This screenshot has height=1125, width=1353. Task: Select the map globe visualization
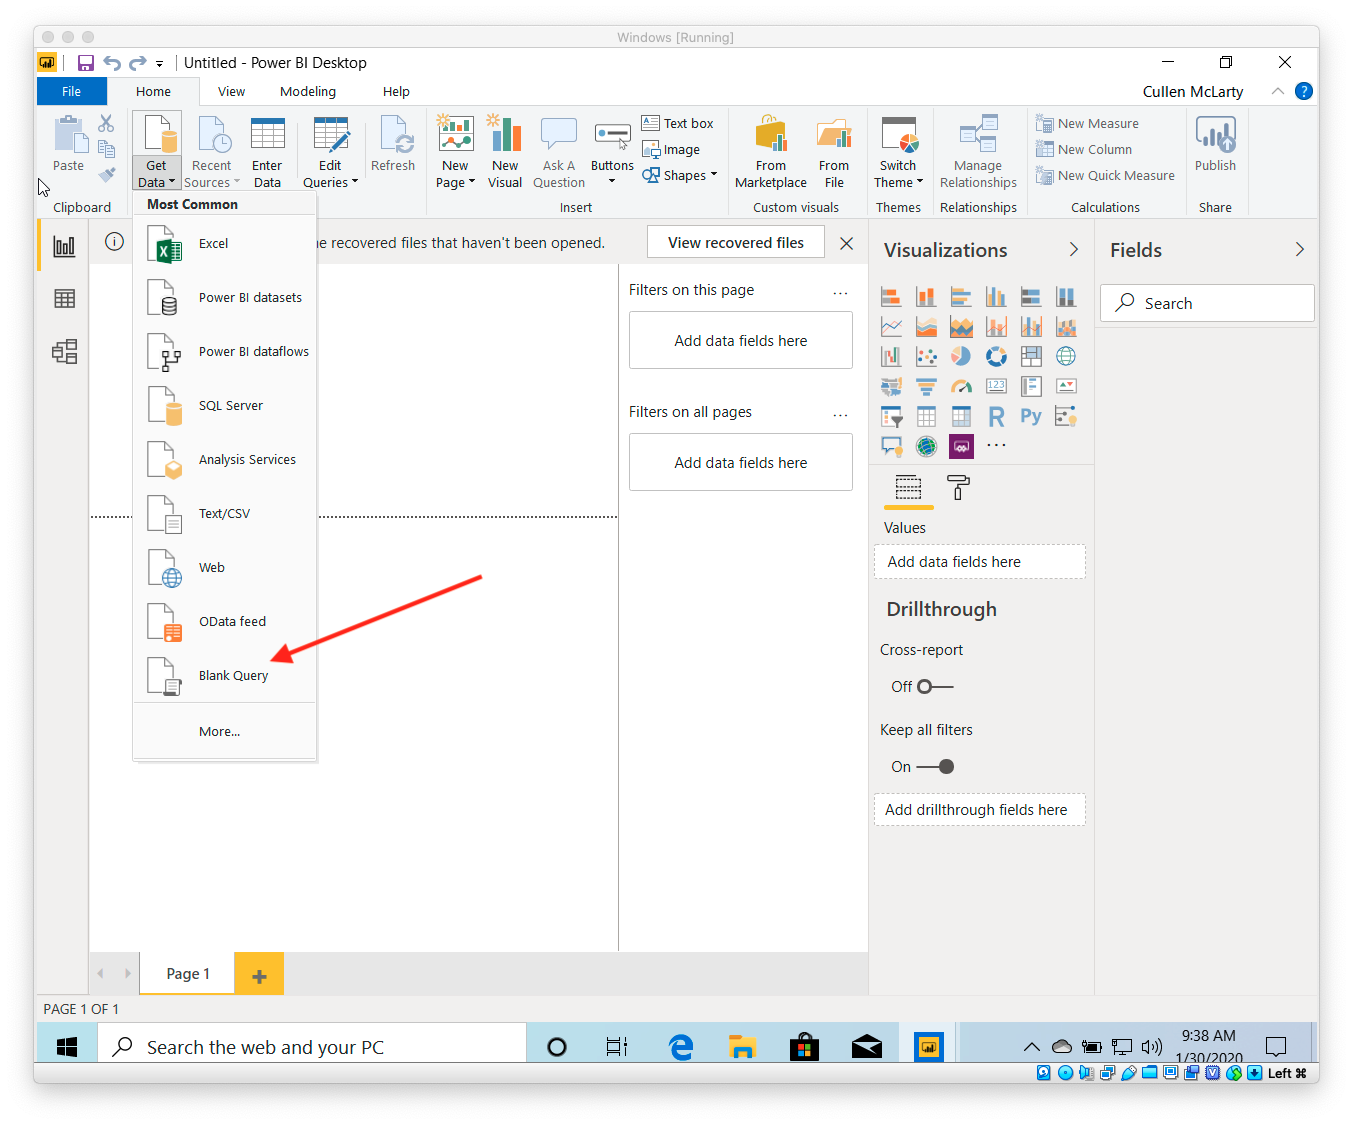(x=1066, y=356)
